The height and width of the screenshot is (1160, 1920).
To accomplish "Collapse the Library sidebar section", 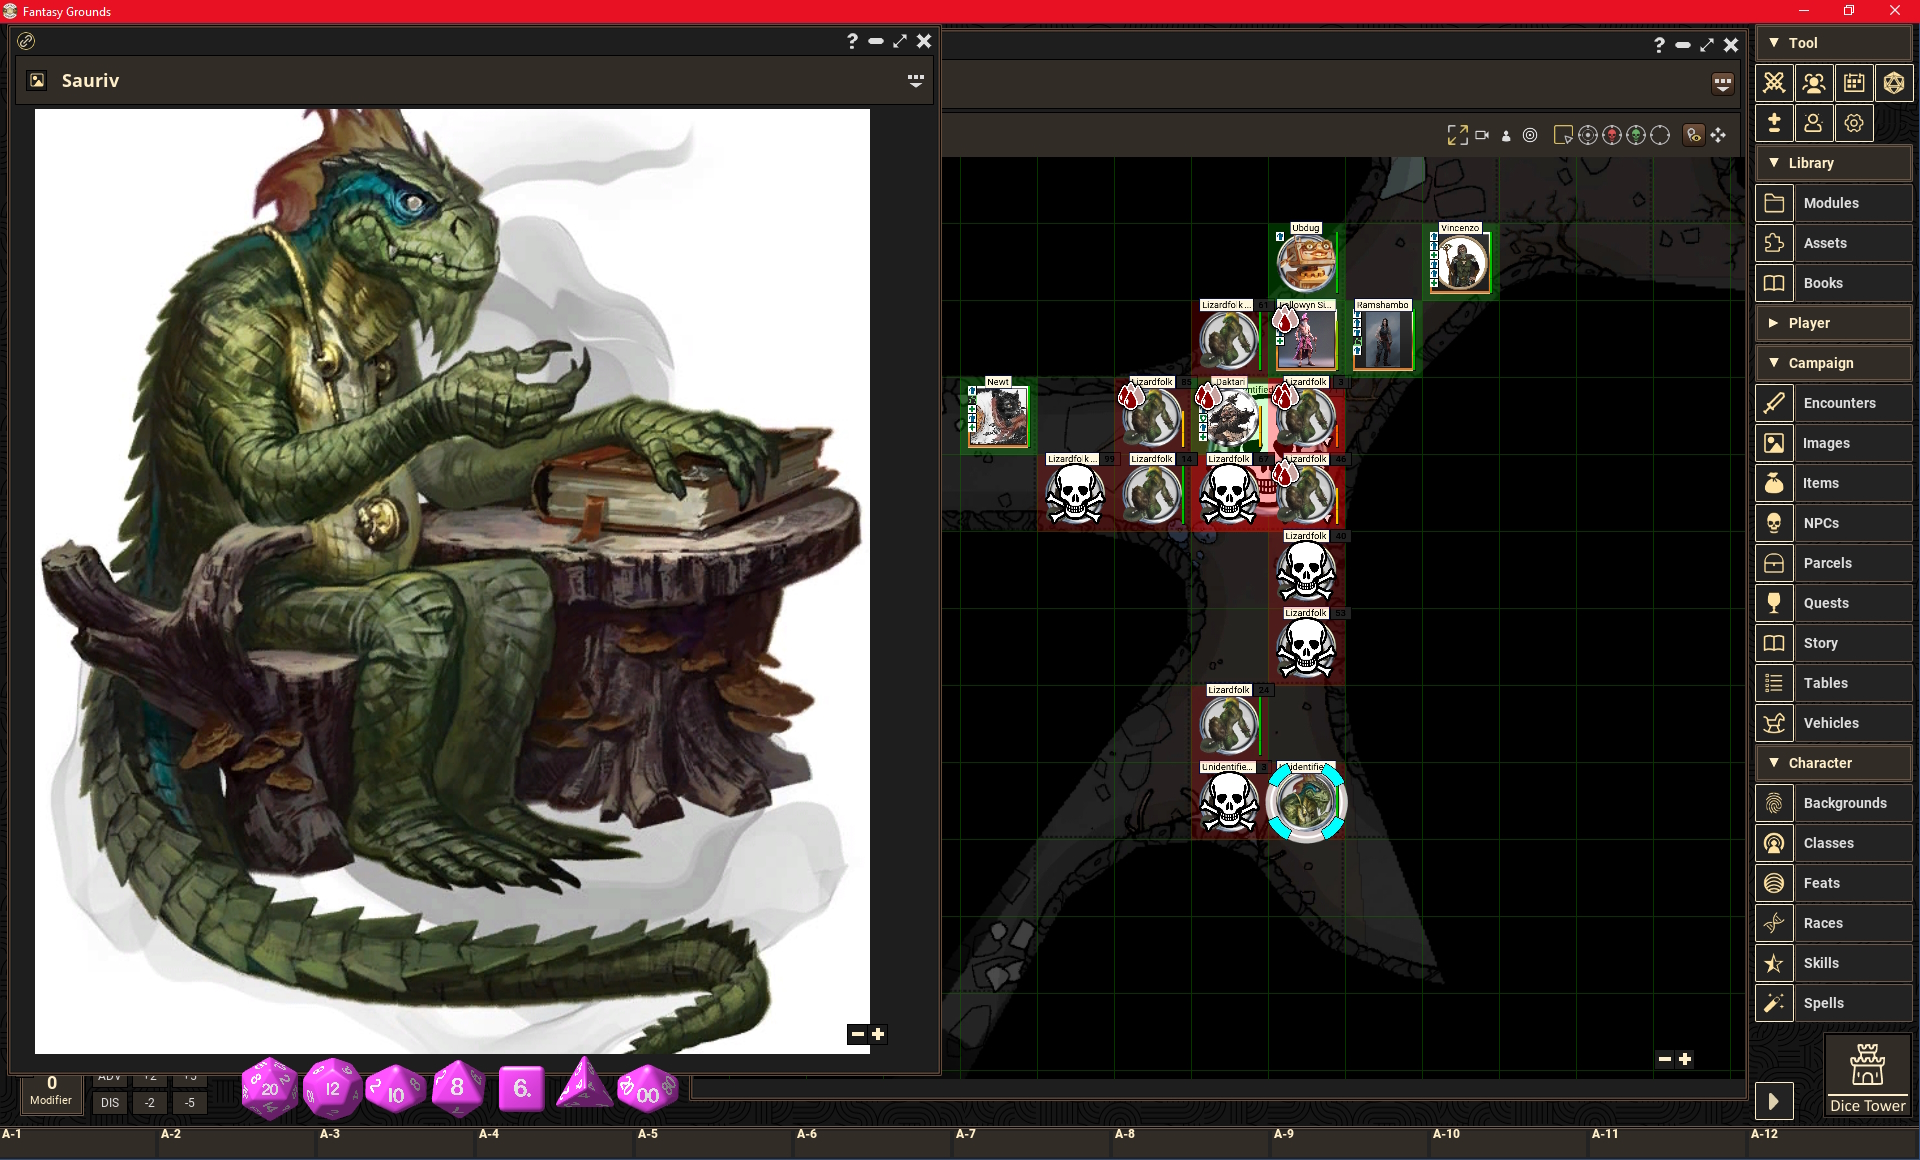I will click(1833, 163).
